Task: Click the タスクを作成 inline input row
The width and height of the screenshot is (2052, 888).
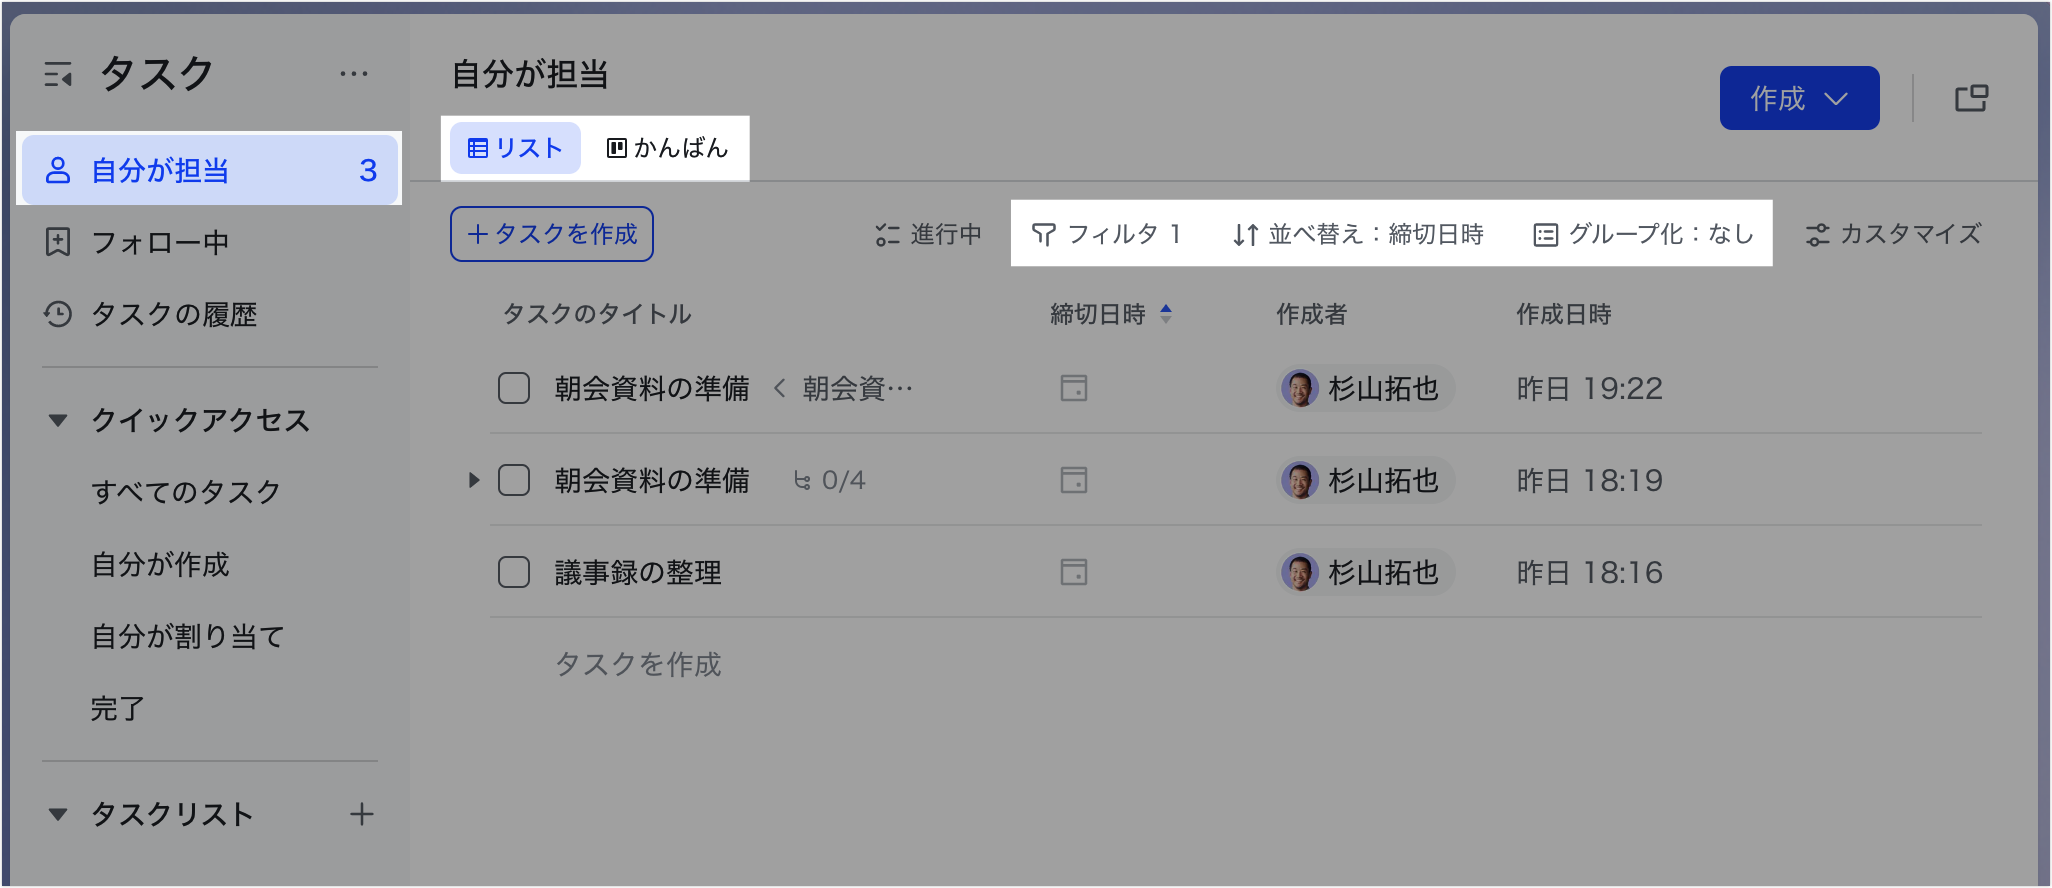Action: click(638, 664)
